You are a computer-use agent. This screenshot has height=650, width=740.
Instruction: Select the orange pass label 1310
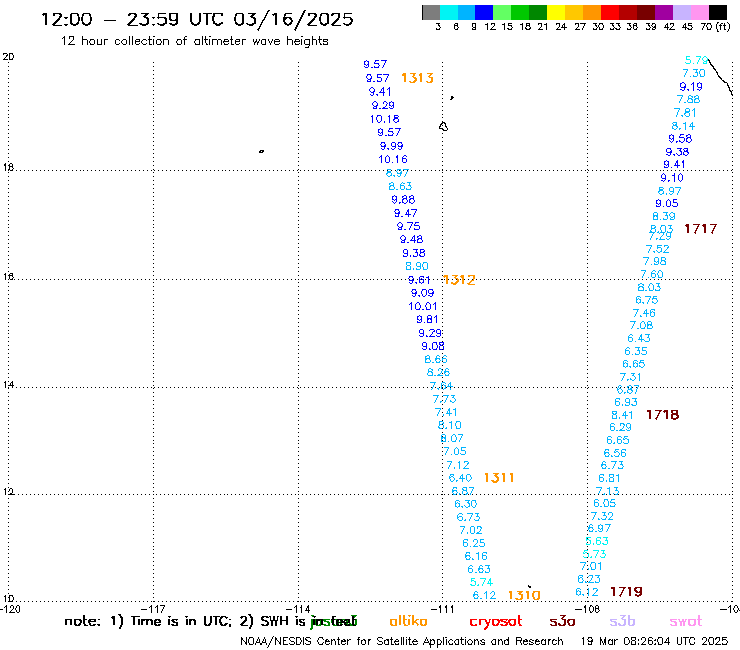click(524, 595)
